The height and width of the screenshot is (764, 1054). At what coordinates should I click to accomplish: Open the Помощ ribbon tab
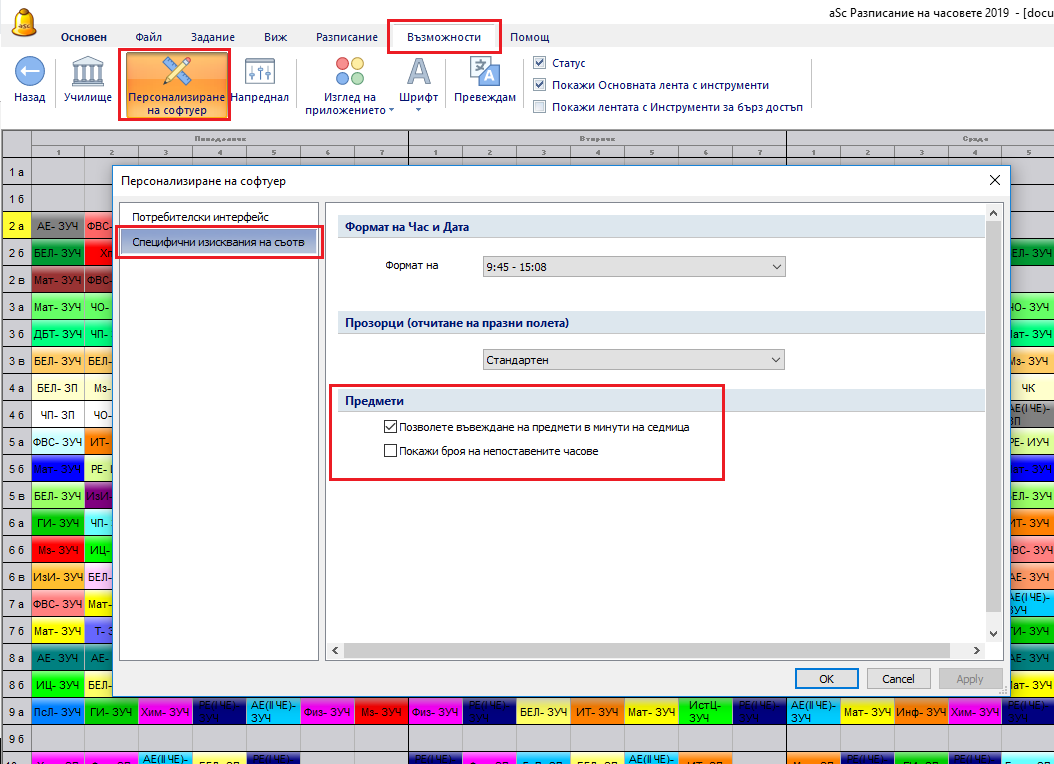(529, 37)
